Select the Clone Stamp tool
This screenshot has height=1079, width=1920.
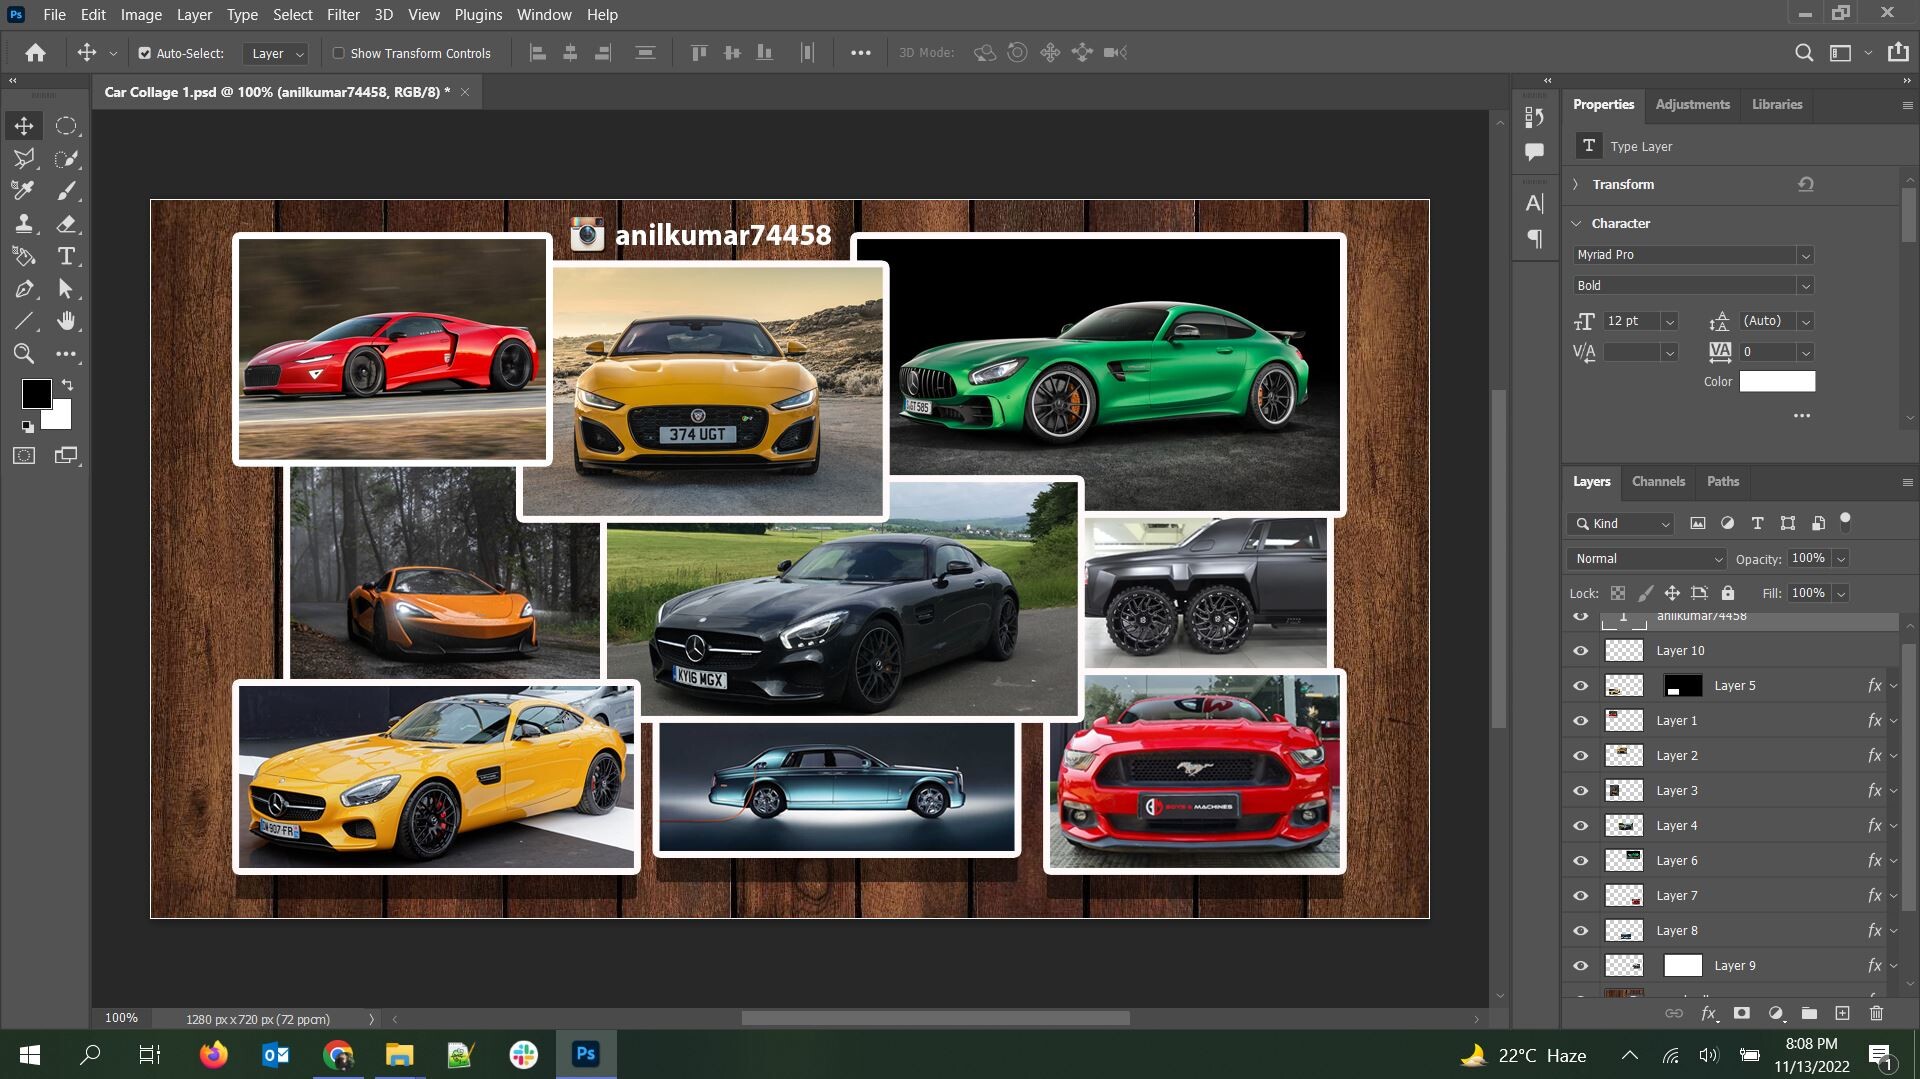click(24, 224)
